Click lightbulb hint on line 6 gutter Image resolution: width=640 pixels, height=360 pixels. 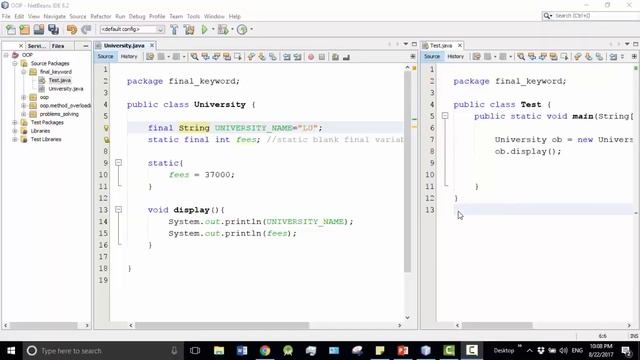[106, 128]
